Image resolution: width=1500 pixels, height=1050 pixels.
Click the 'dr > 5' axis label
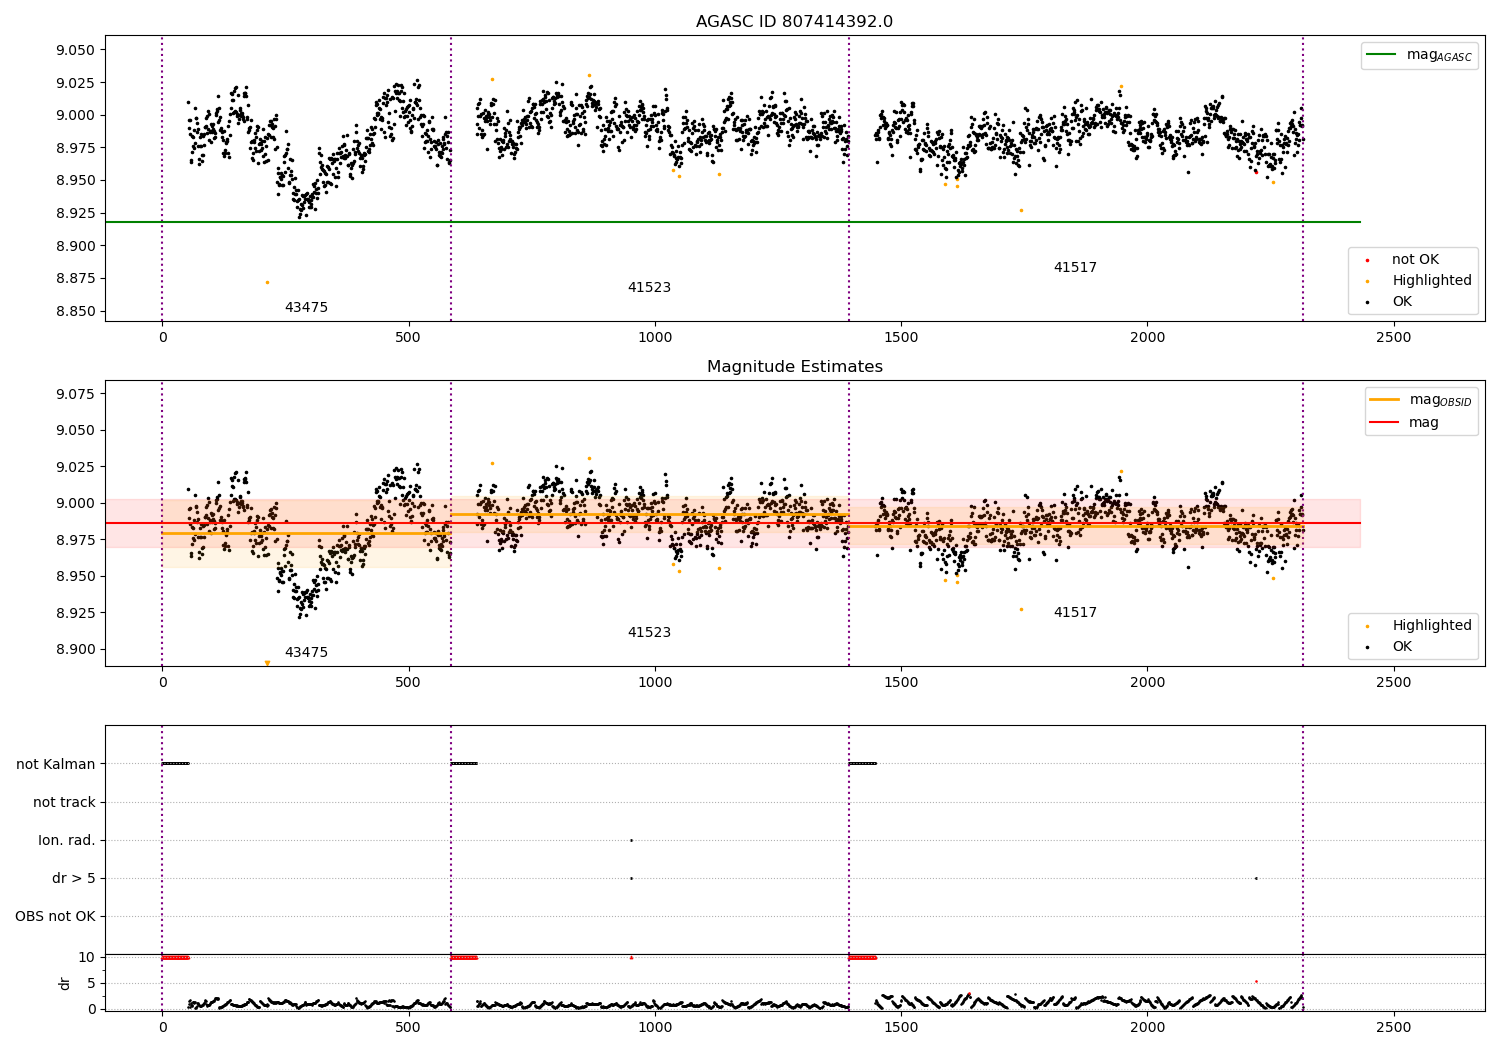point(74,878)
